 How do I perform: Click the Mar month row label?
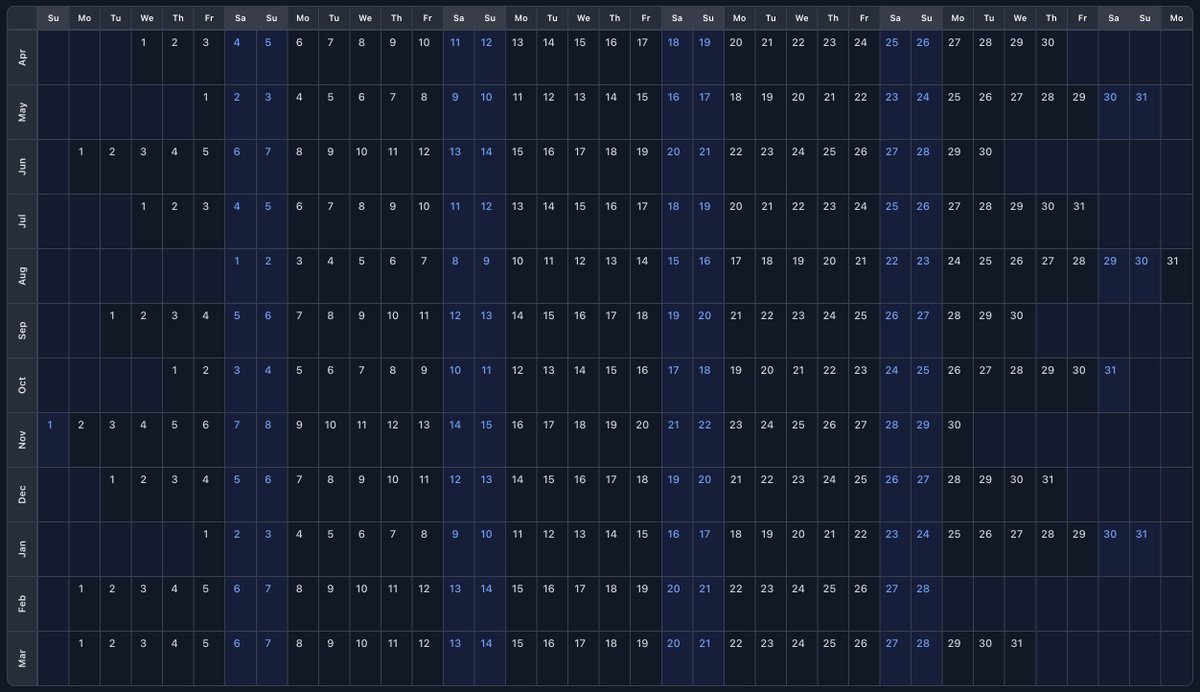(22, 657)
